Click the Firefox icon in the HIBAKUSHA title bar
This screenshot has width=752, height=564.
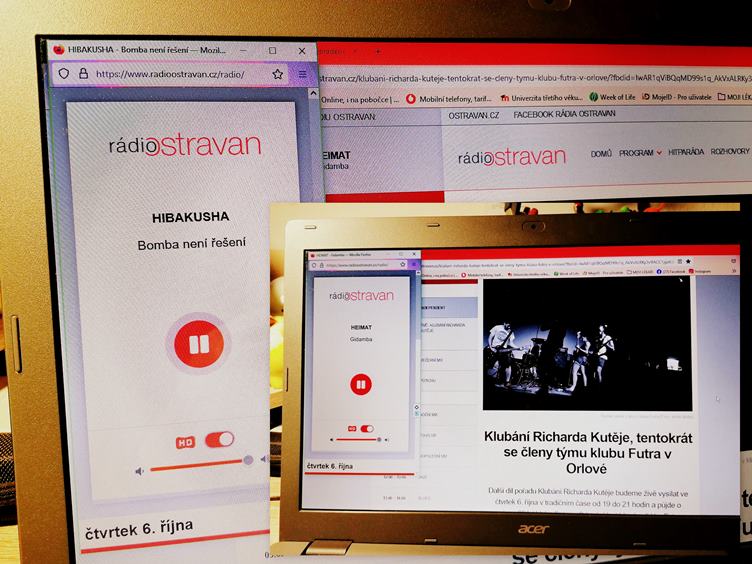point(59,49)
